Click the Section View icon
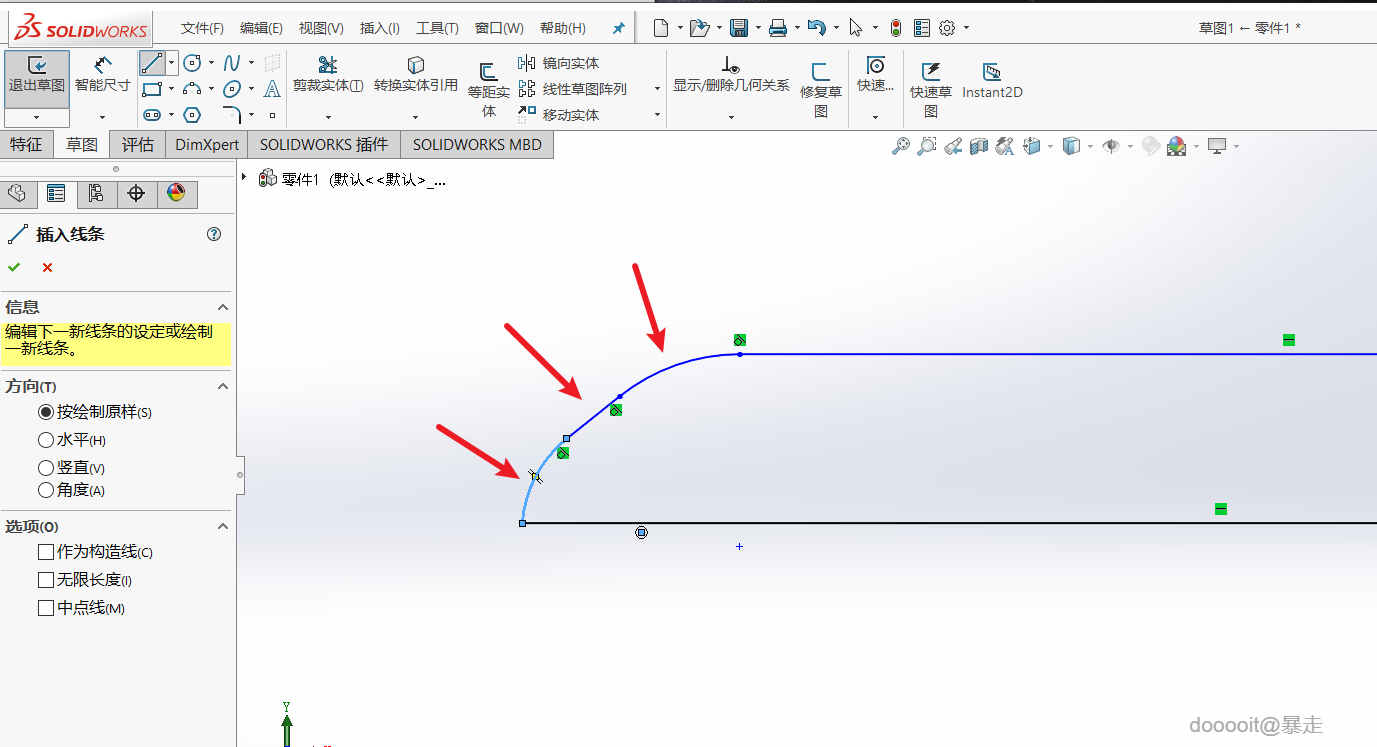Image resolution: width=1377 pixels, height=747 pixels. (x=979, y=146)
